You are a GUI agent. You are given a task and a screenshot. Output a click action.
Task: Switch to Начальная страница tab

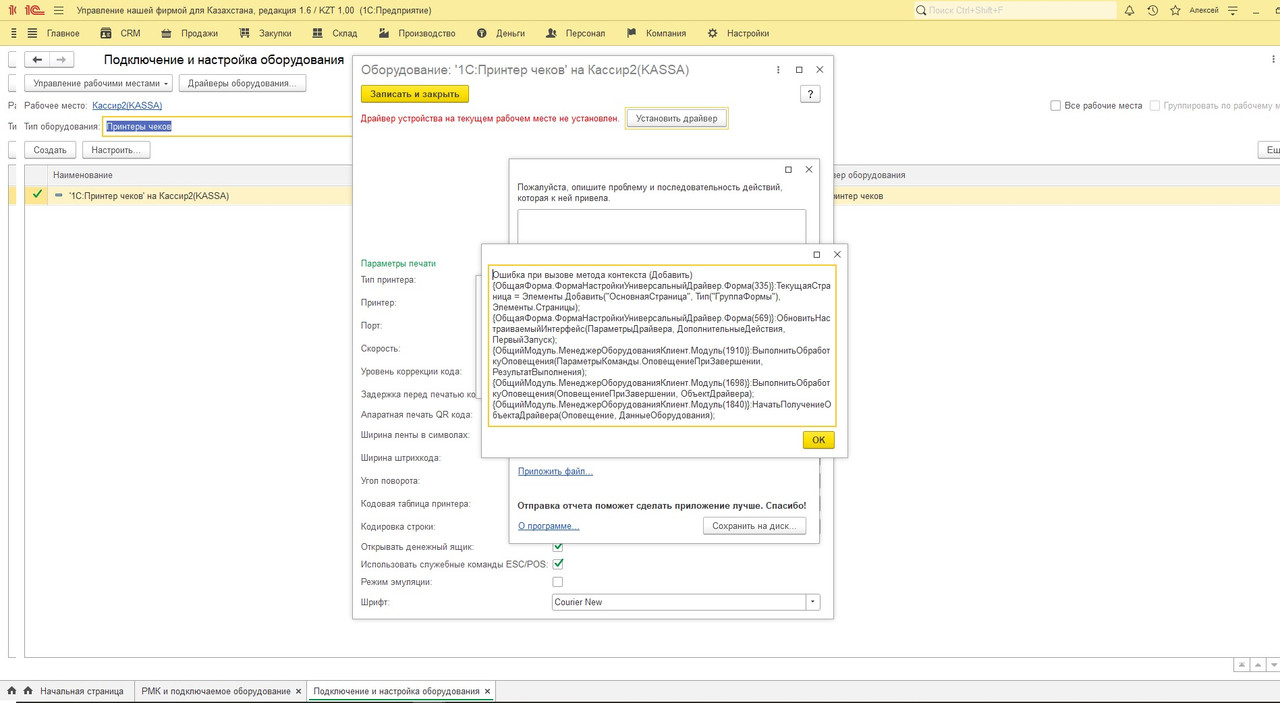point(82,691)
